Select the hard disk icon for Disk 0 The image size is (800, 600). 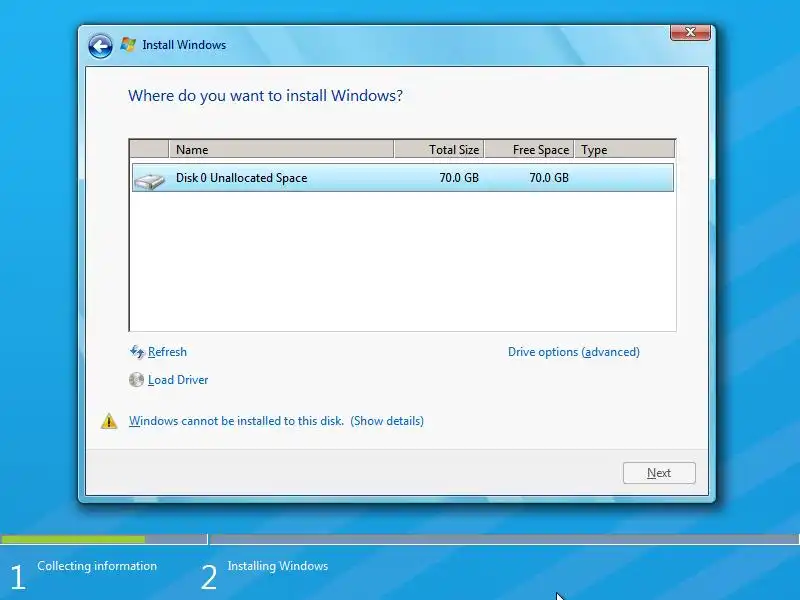click(149, 181)
